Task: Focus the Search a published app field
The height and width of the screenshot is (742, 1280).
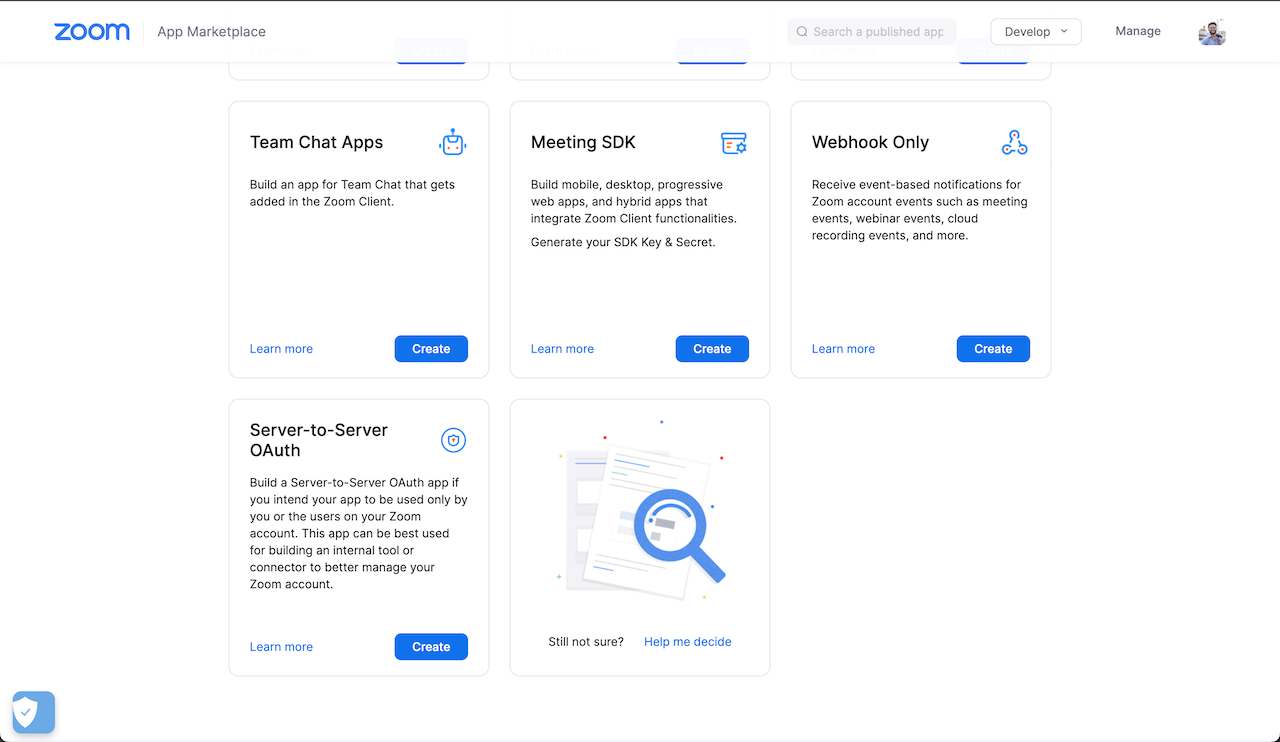Action: [872, 32]
